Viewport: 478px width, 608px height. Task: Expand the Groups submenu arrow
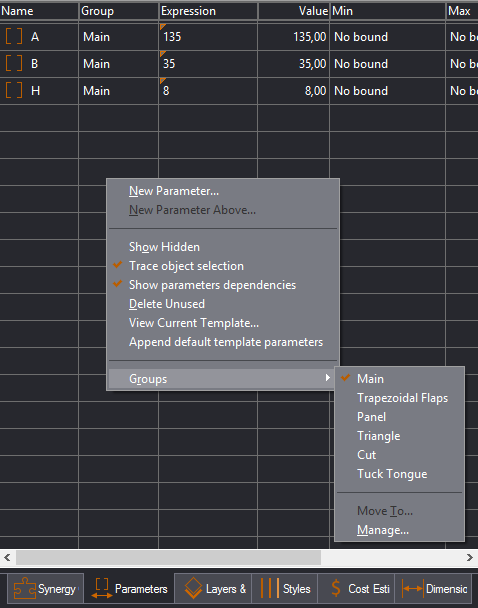[x=328, y=378]
